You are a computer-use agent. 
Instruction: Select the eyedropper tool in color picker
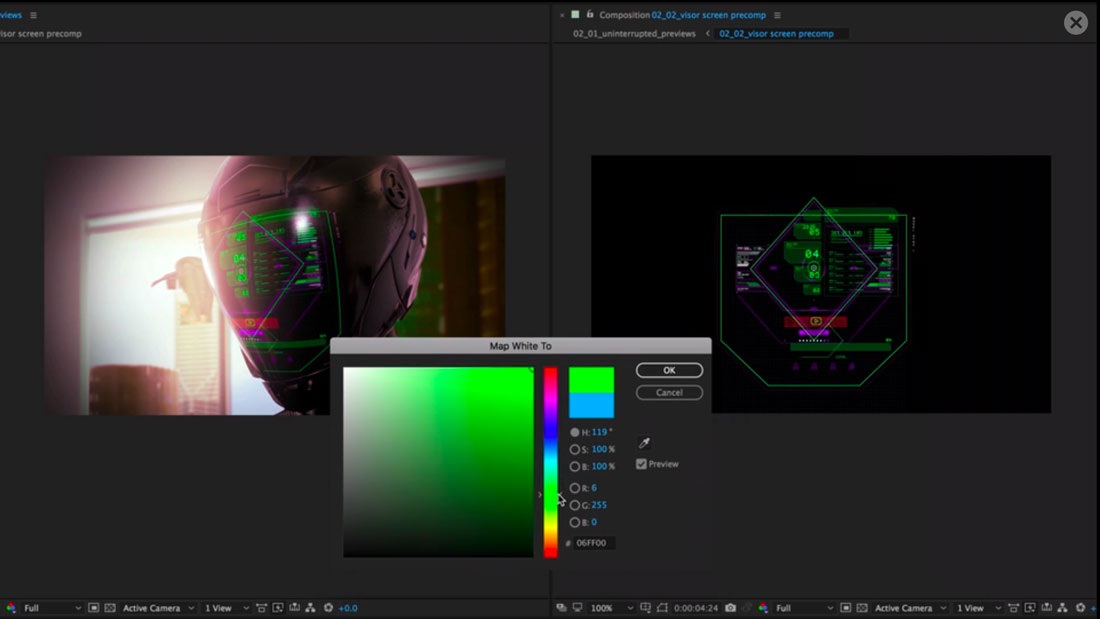click(x=644, y=443)
